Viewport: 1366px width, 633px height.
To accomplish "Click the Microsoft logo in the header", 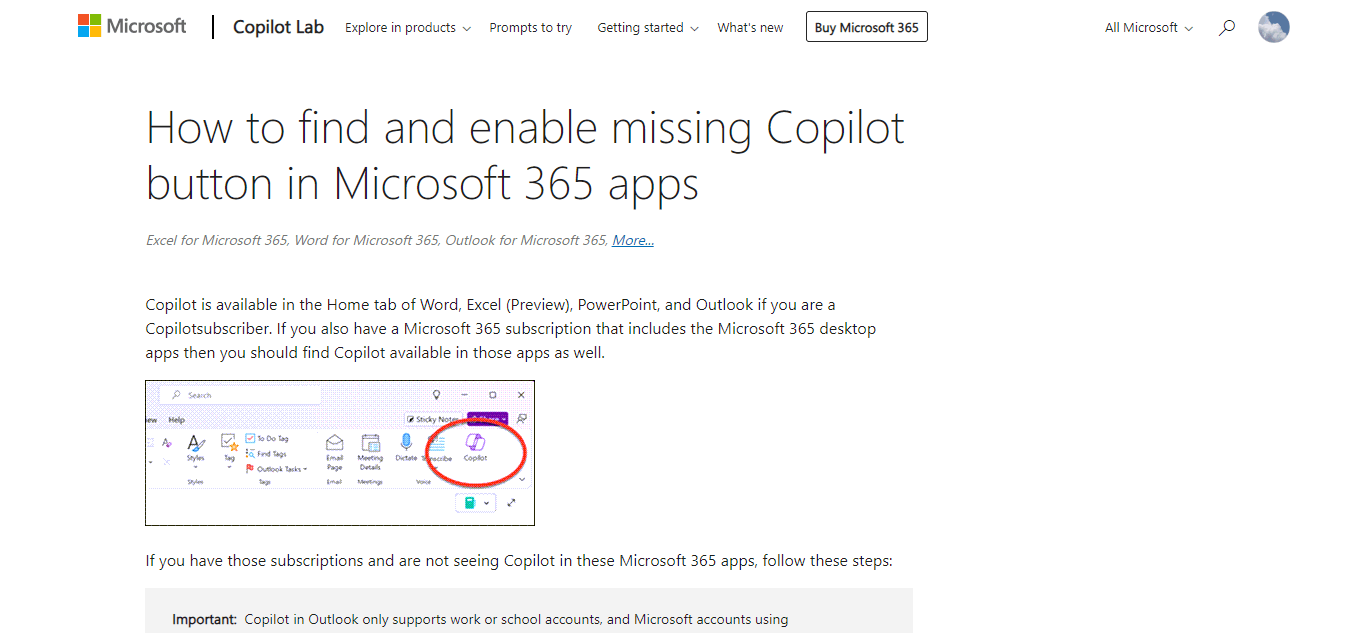I will coord(132,27).
